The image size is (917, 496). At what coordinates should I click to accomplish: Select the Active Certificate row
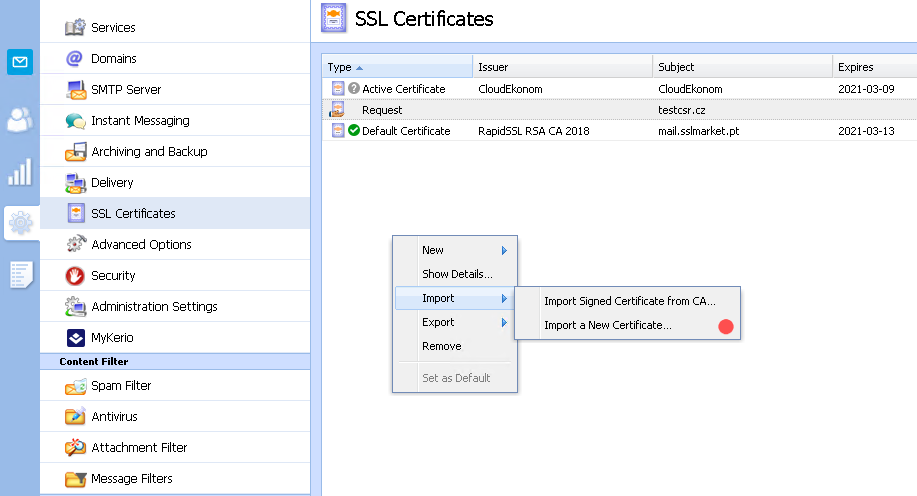(x=620, y=89)
